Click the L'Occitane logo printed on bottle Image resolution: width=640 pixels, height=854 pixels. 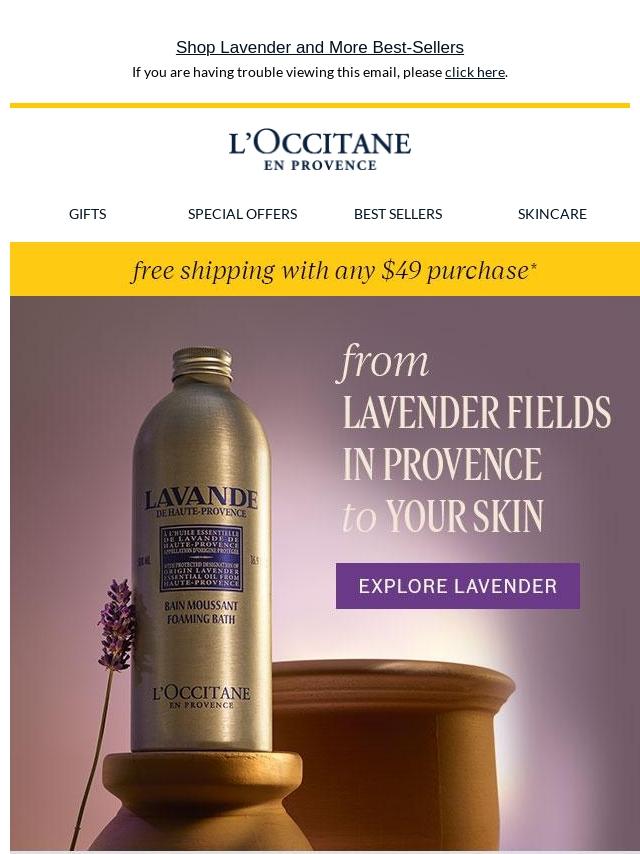click(x=201, y=696)
